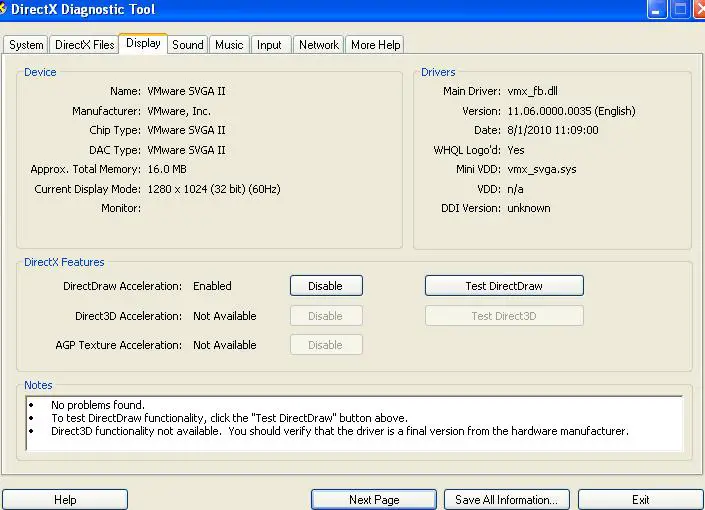
Task: Go to the Sound tab
Action: click(x=187, y=45)
